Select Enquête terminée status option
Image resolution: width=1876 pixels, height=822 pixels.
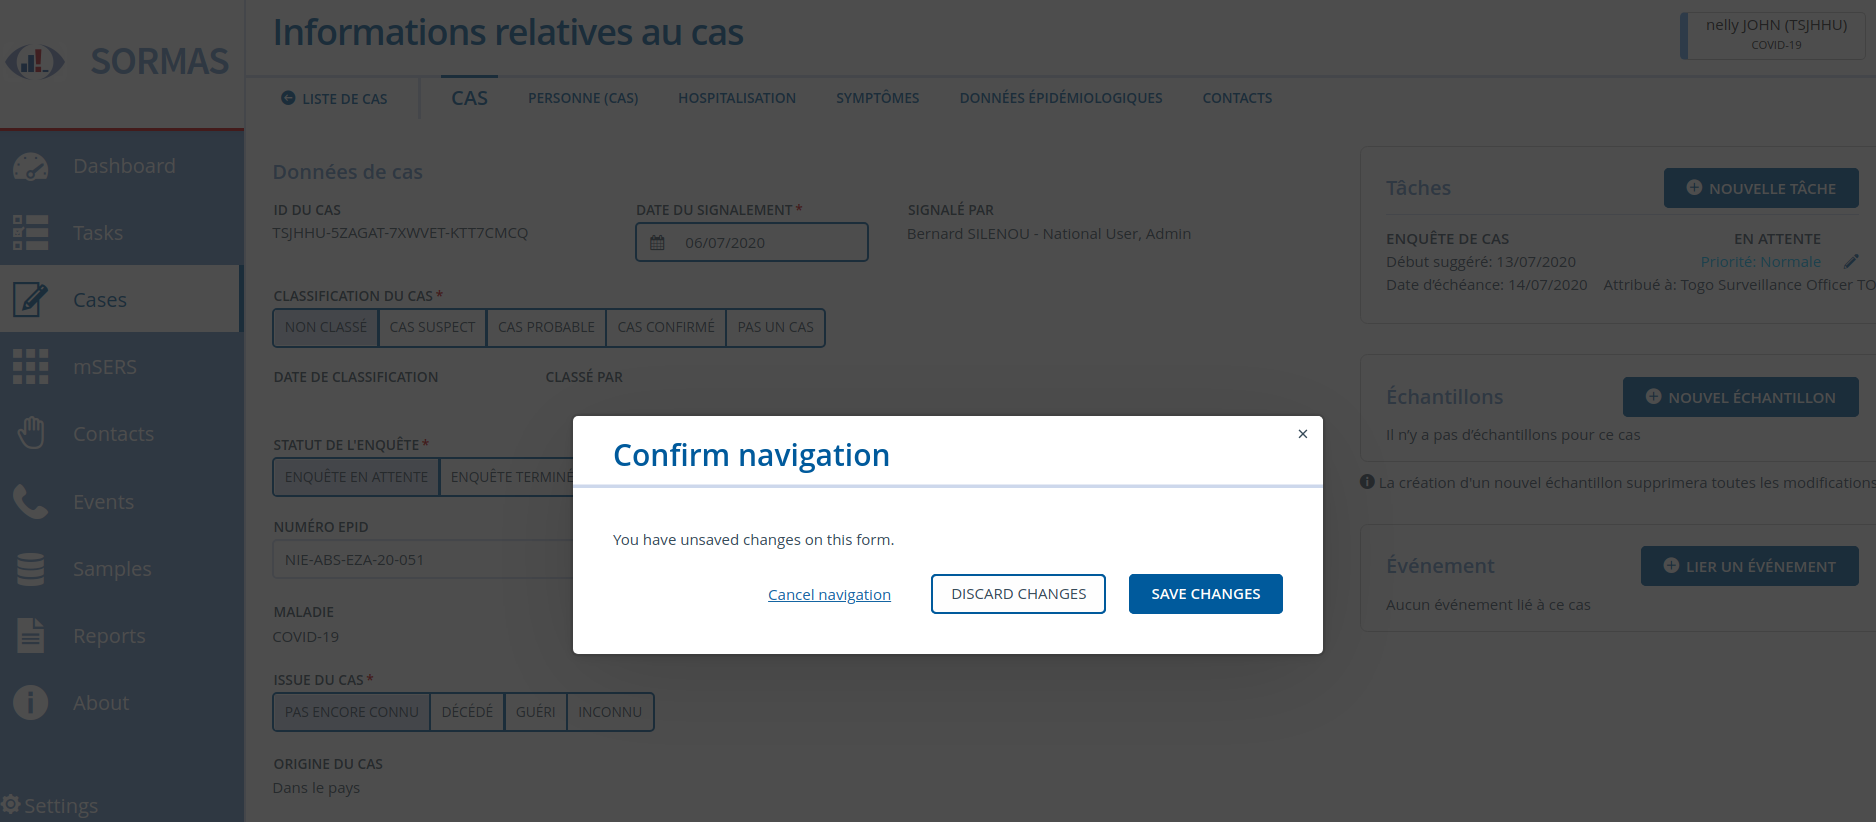pos(507,477)
